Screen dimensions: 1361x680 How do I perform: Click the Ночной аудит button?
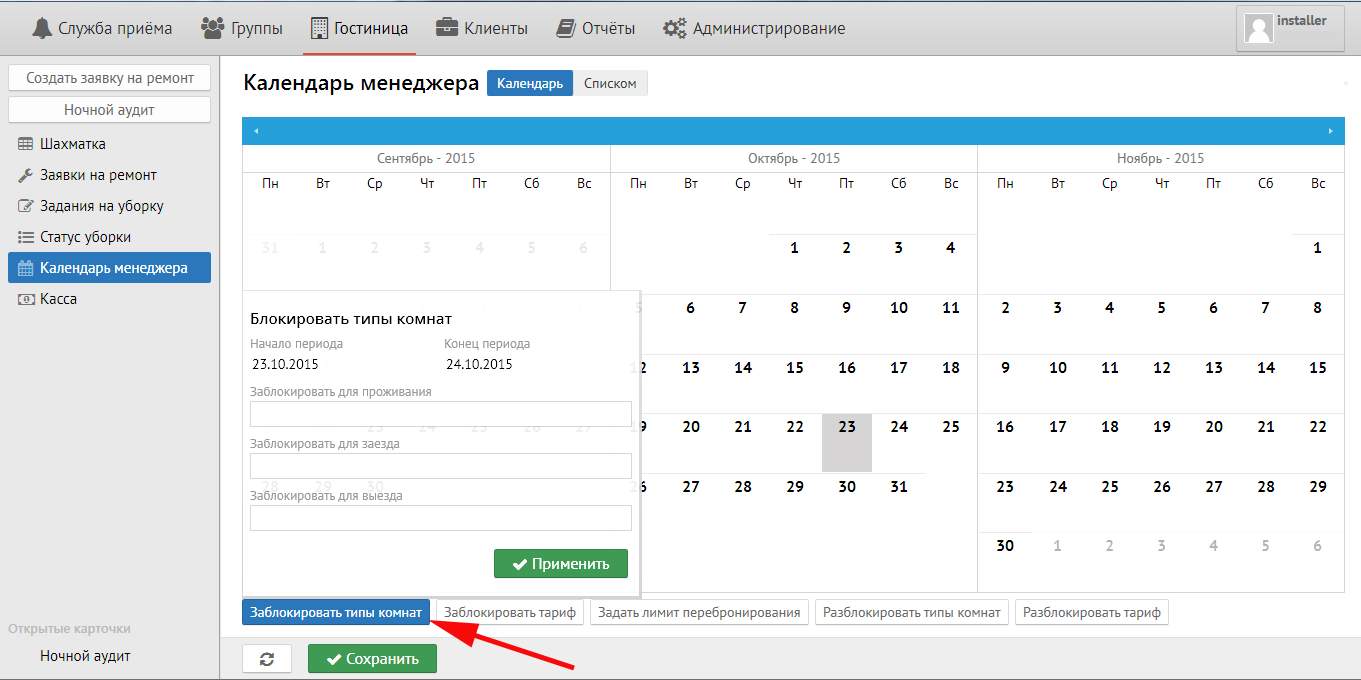[x=109, y=110]
